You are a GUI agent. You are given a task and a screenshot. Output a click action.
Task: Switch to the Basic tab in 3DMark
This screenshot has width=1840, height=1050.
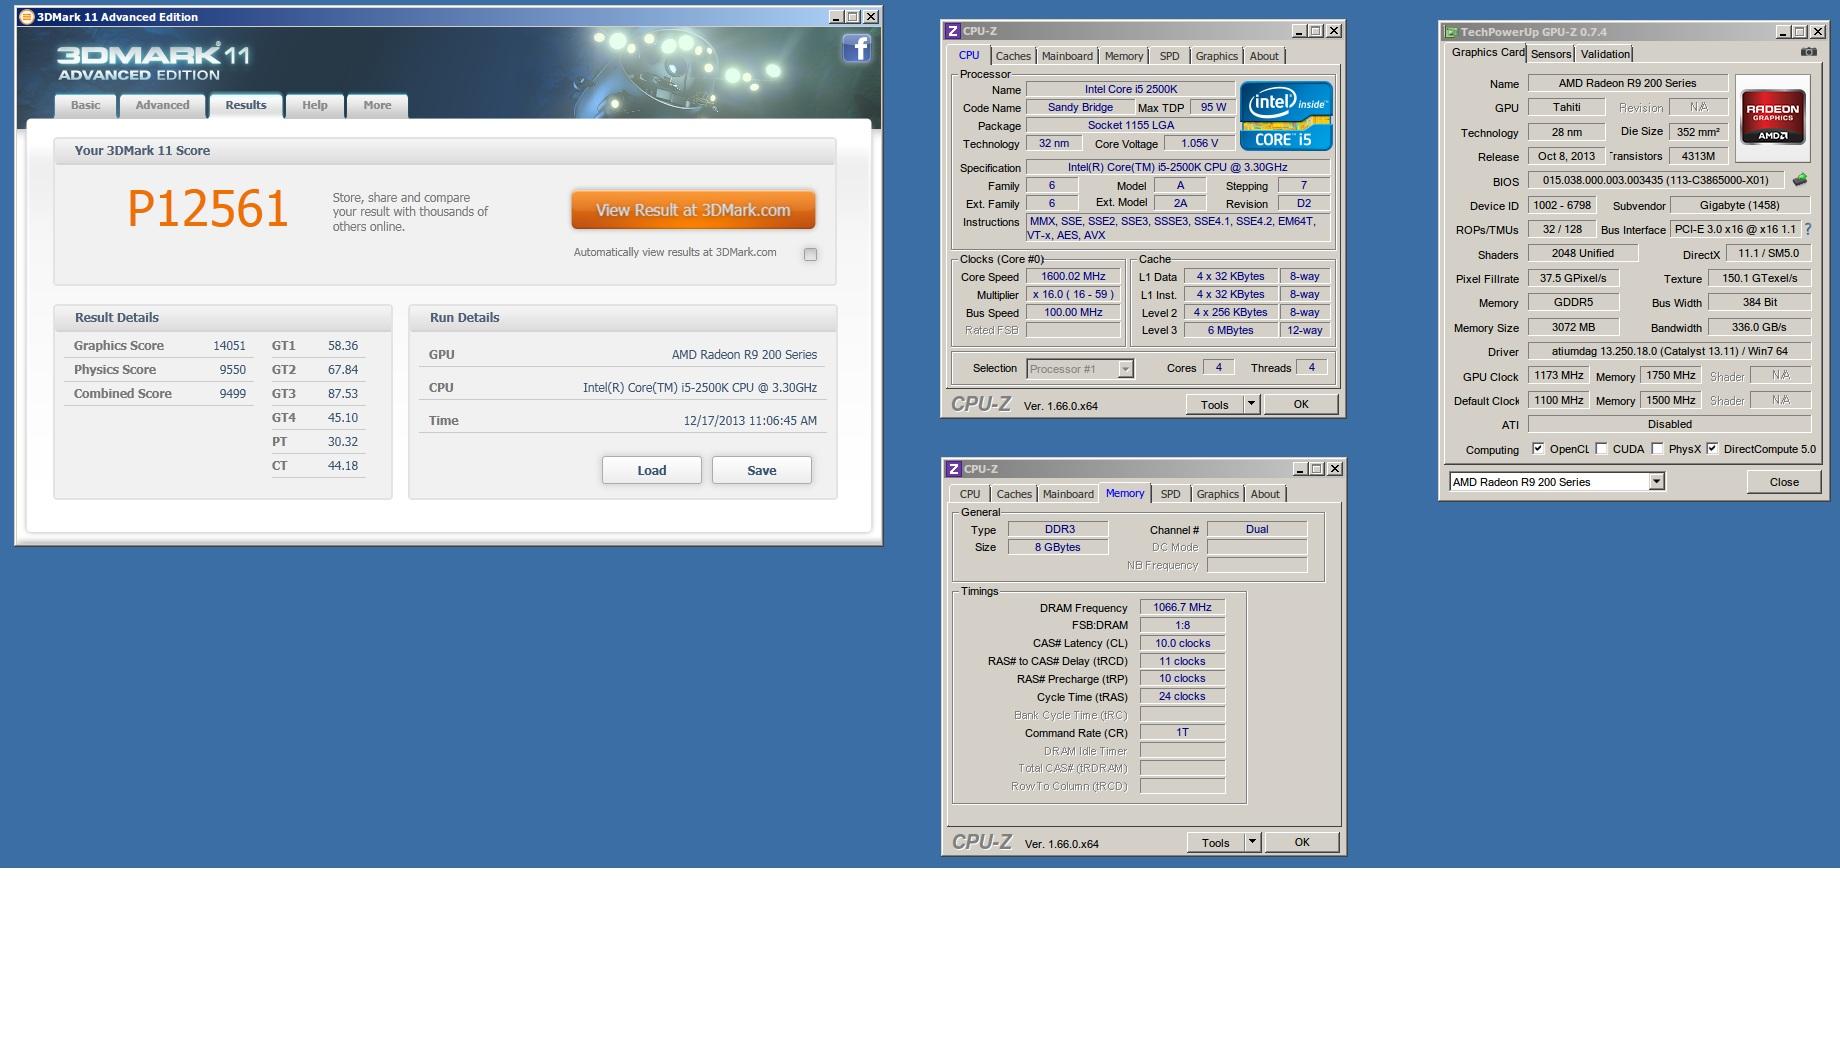86,105
